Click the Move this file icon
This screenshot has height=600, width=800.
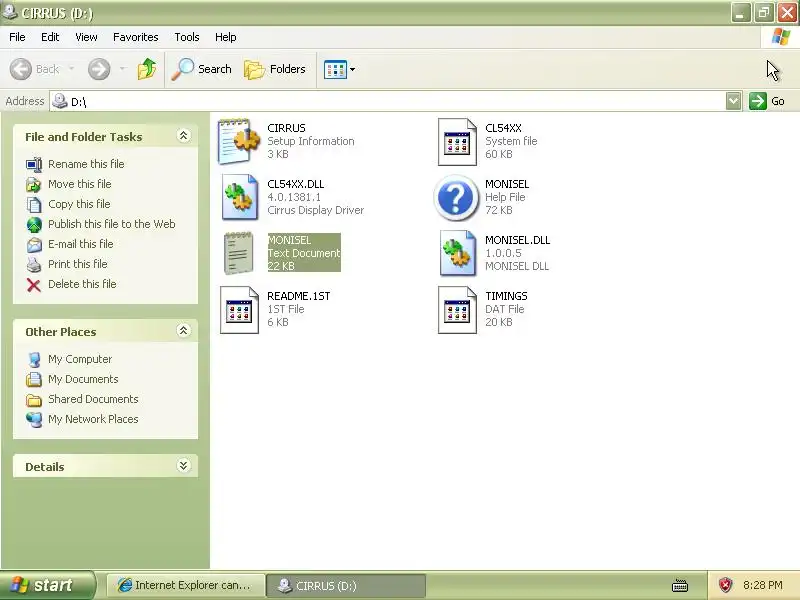34,185
